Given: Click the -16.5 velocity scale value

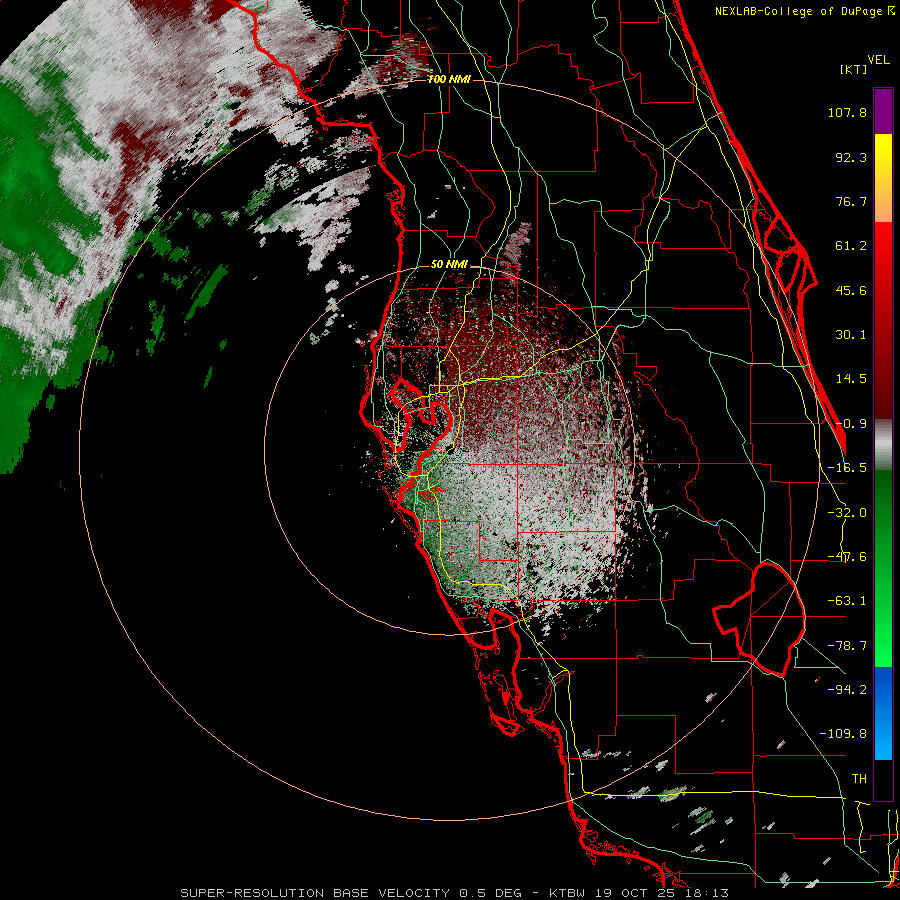Looking at the screenshot, I should pyautogui.click(x=847, y=468).
